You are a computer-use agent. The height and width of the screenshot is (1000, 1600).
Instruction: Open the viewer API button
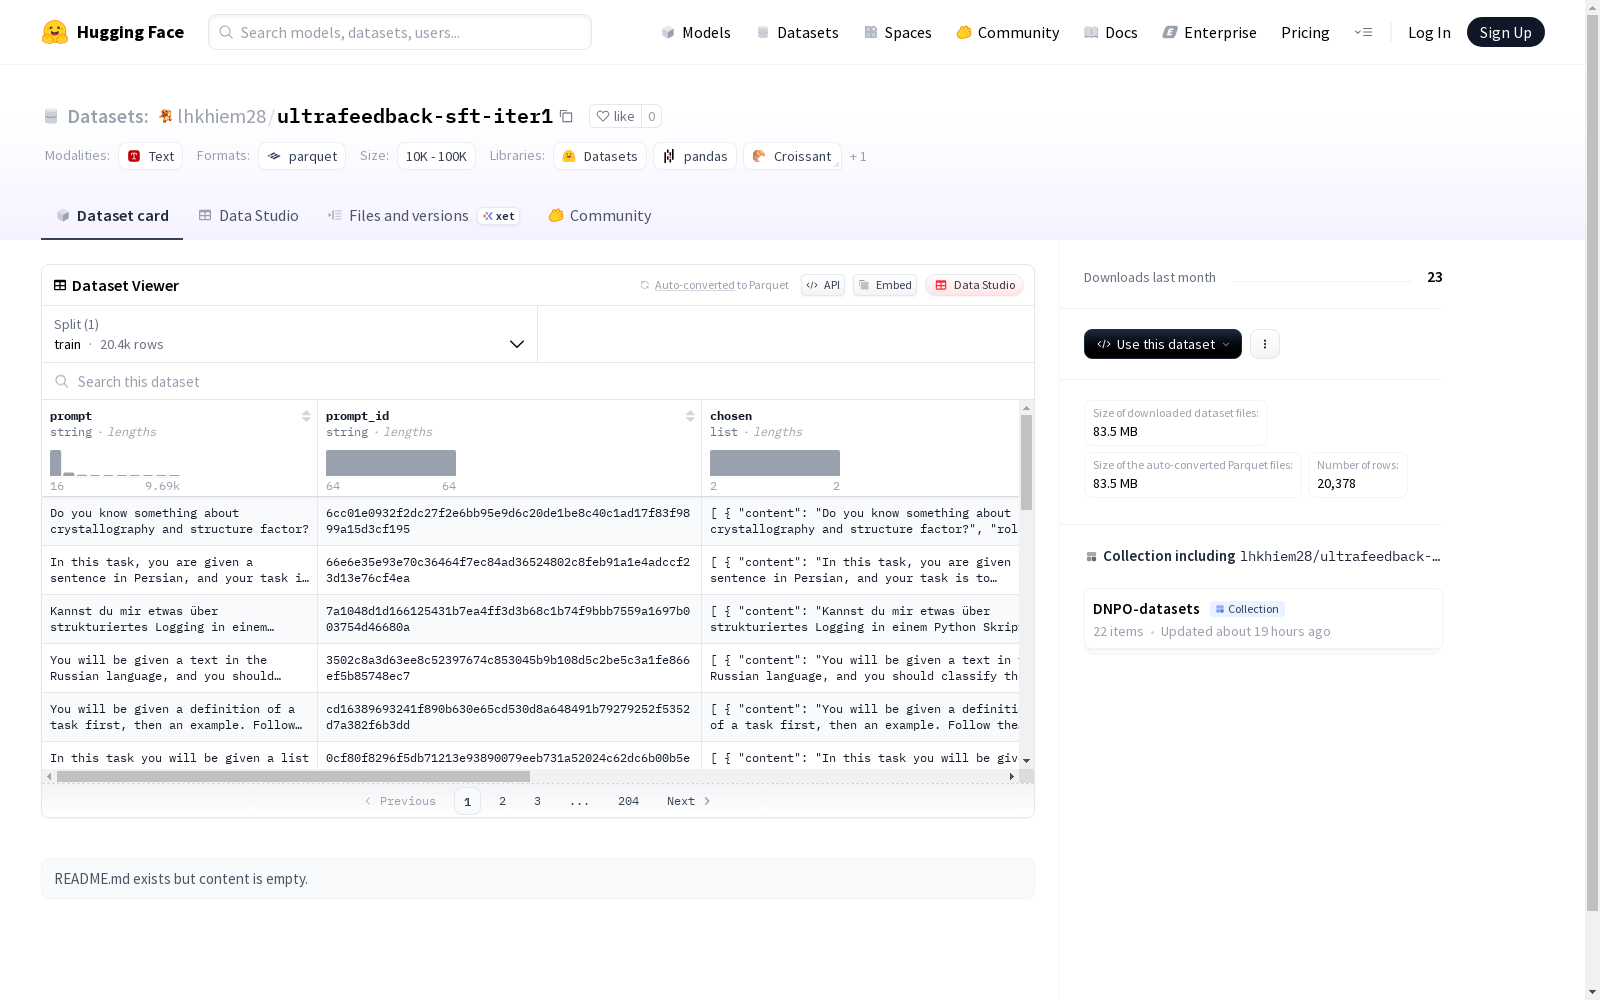coord(823,285)
